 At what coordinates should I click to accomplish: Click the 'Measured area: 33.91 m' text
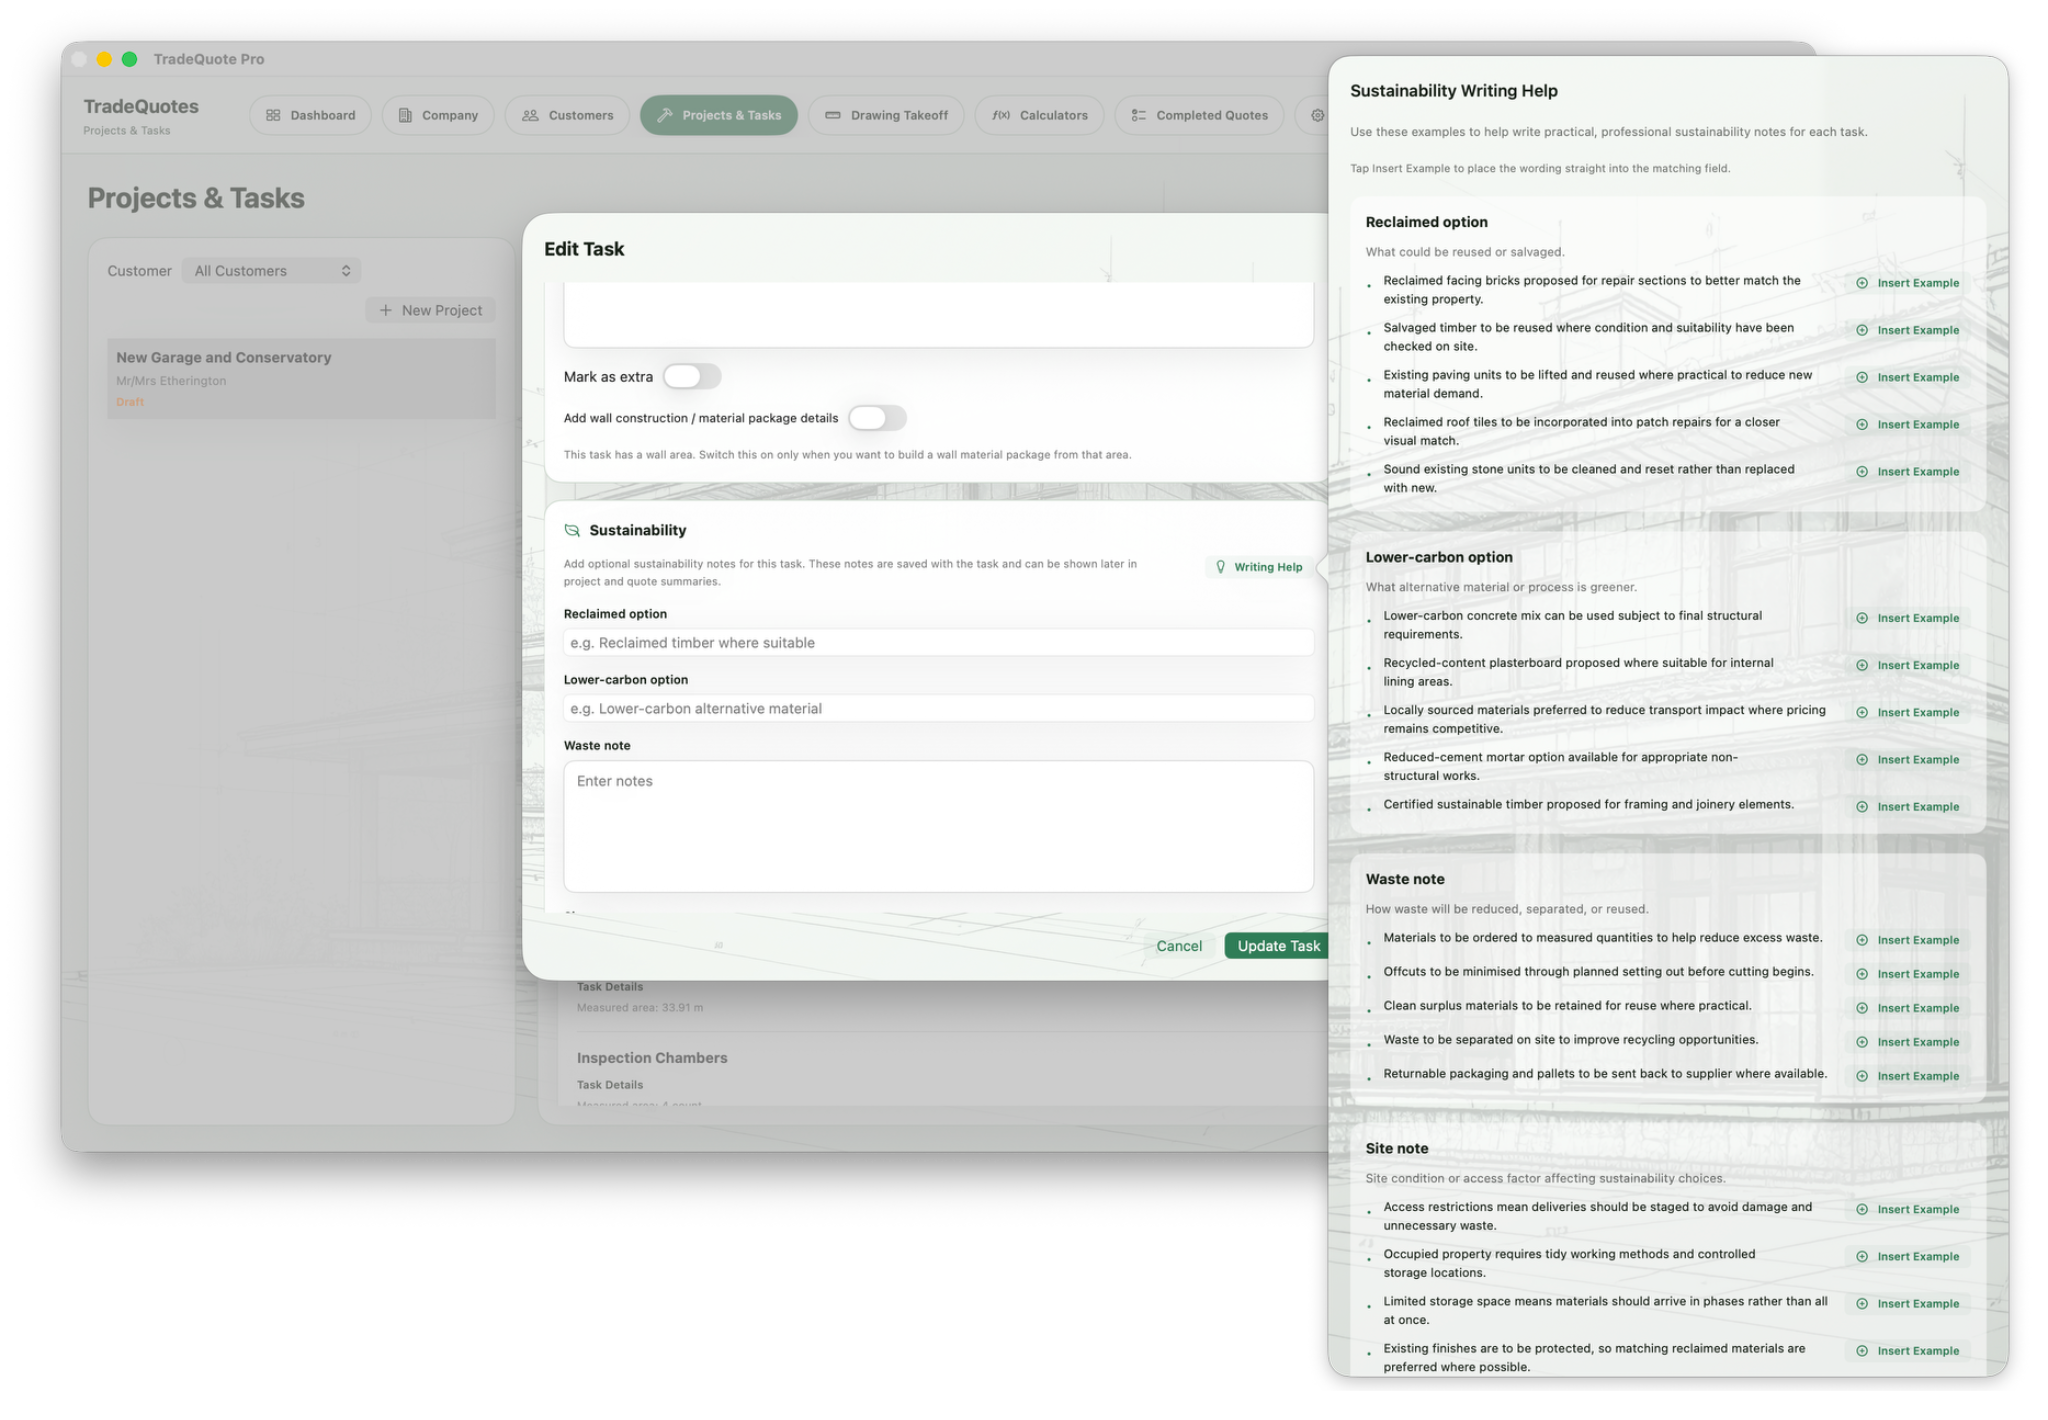(x=640, y=1008)
